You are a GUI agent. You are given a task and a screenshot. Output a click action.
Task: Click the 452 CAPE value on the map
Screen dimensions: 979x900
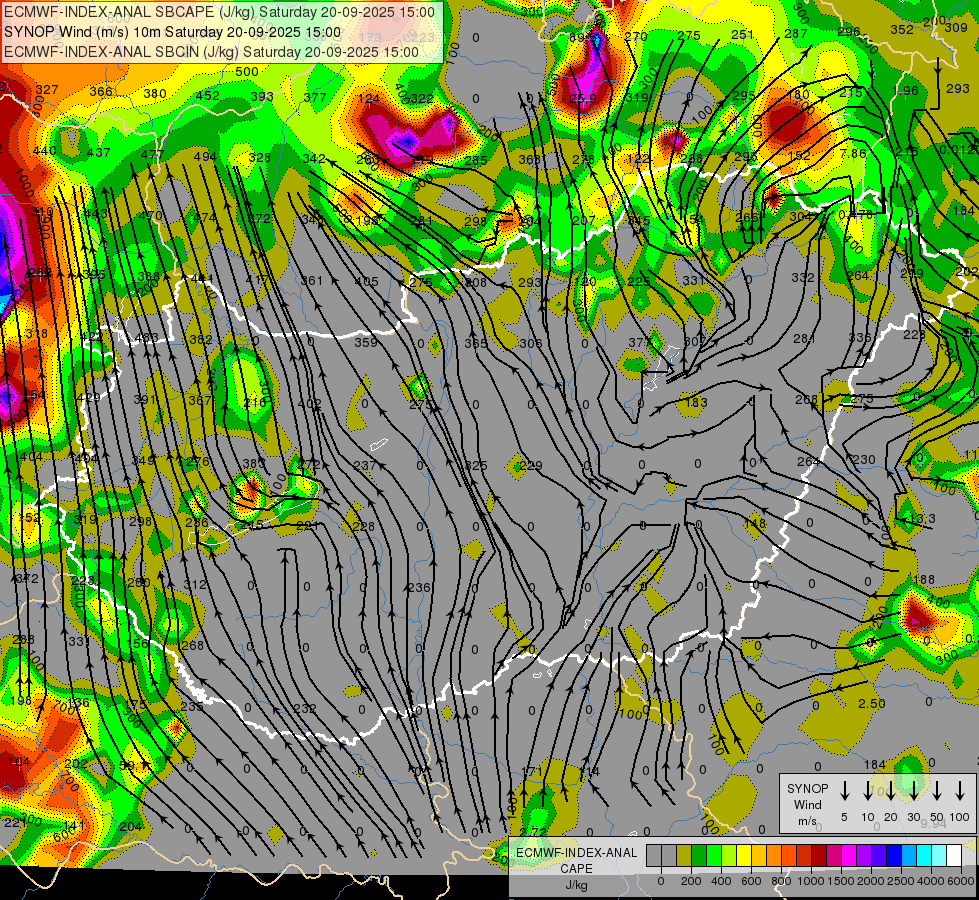click(x=207, y=96)
